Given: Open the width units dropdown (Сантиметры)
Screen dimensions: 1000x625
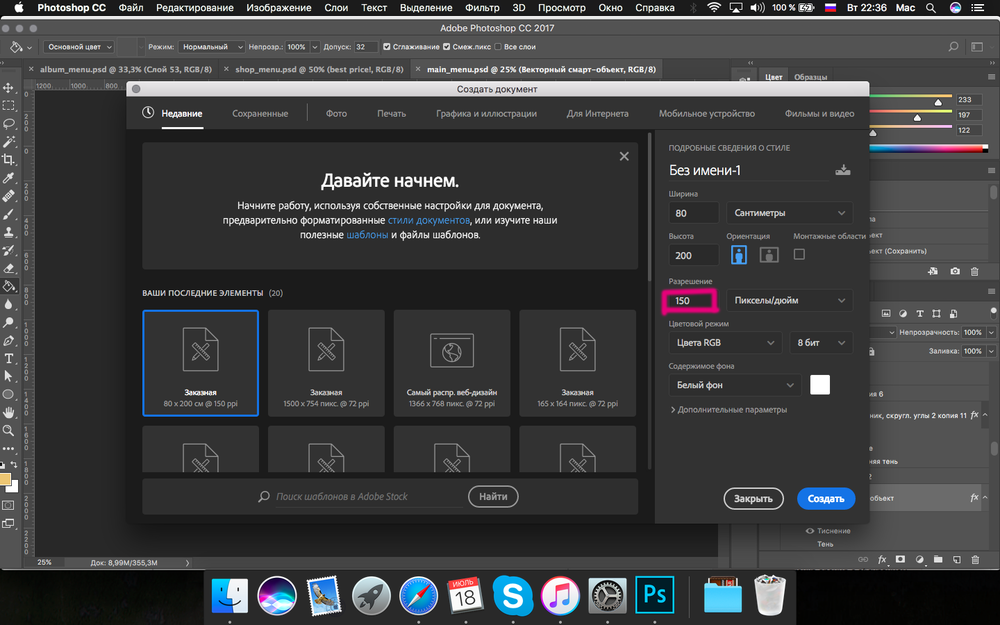Looking at the screenshot, I should [790, 213].
